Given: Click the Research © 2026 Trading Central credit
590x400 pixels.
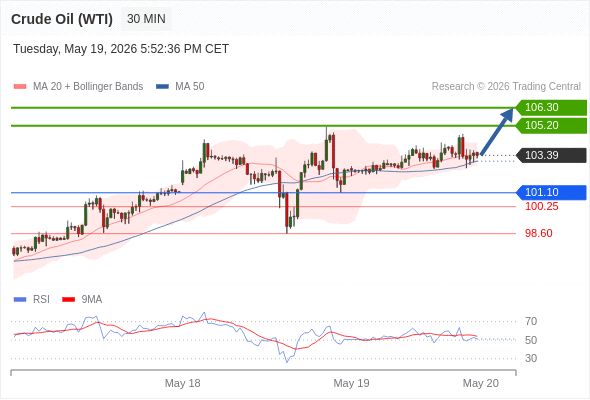Looking at the screenshot, I should 506,87.
